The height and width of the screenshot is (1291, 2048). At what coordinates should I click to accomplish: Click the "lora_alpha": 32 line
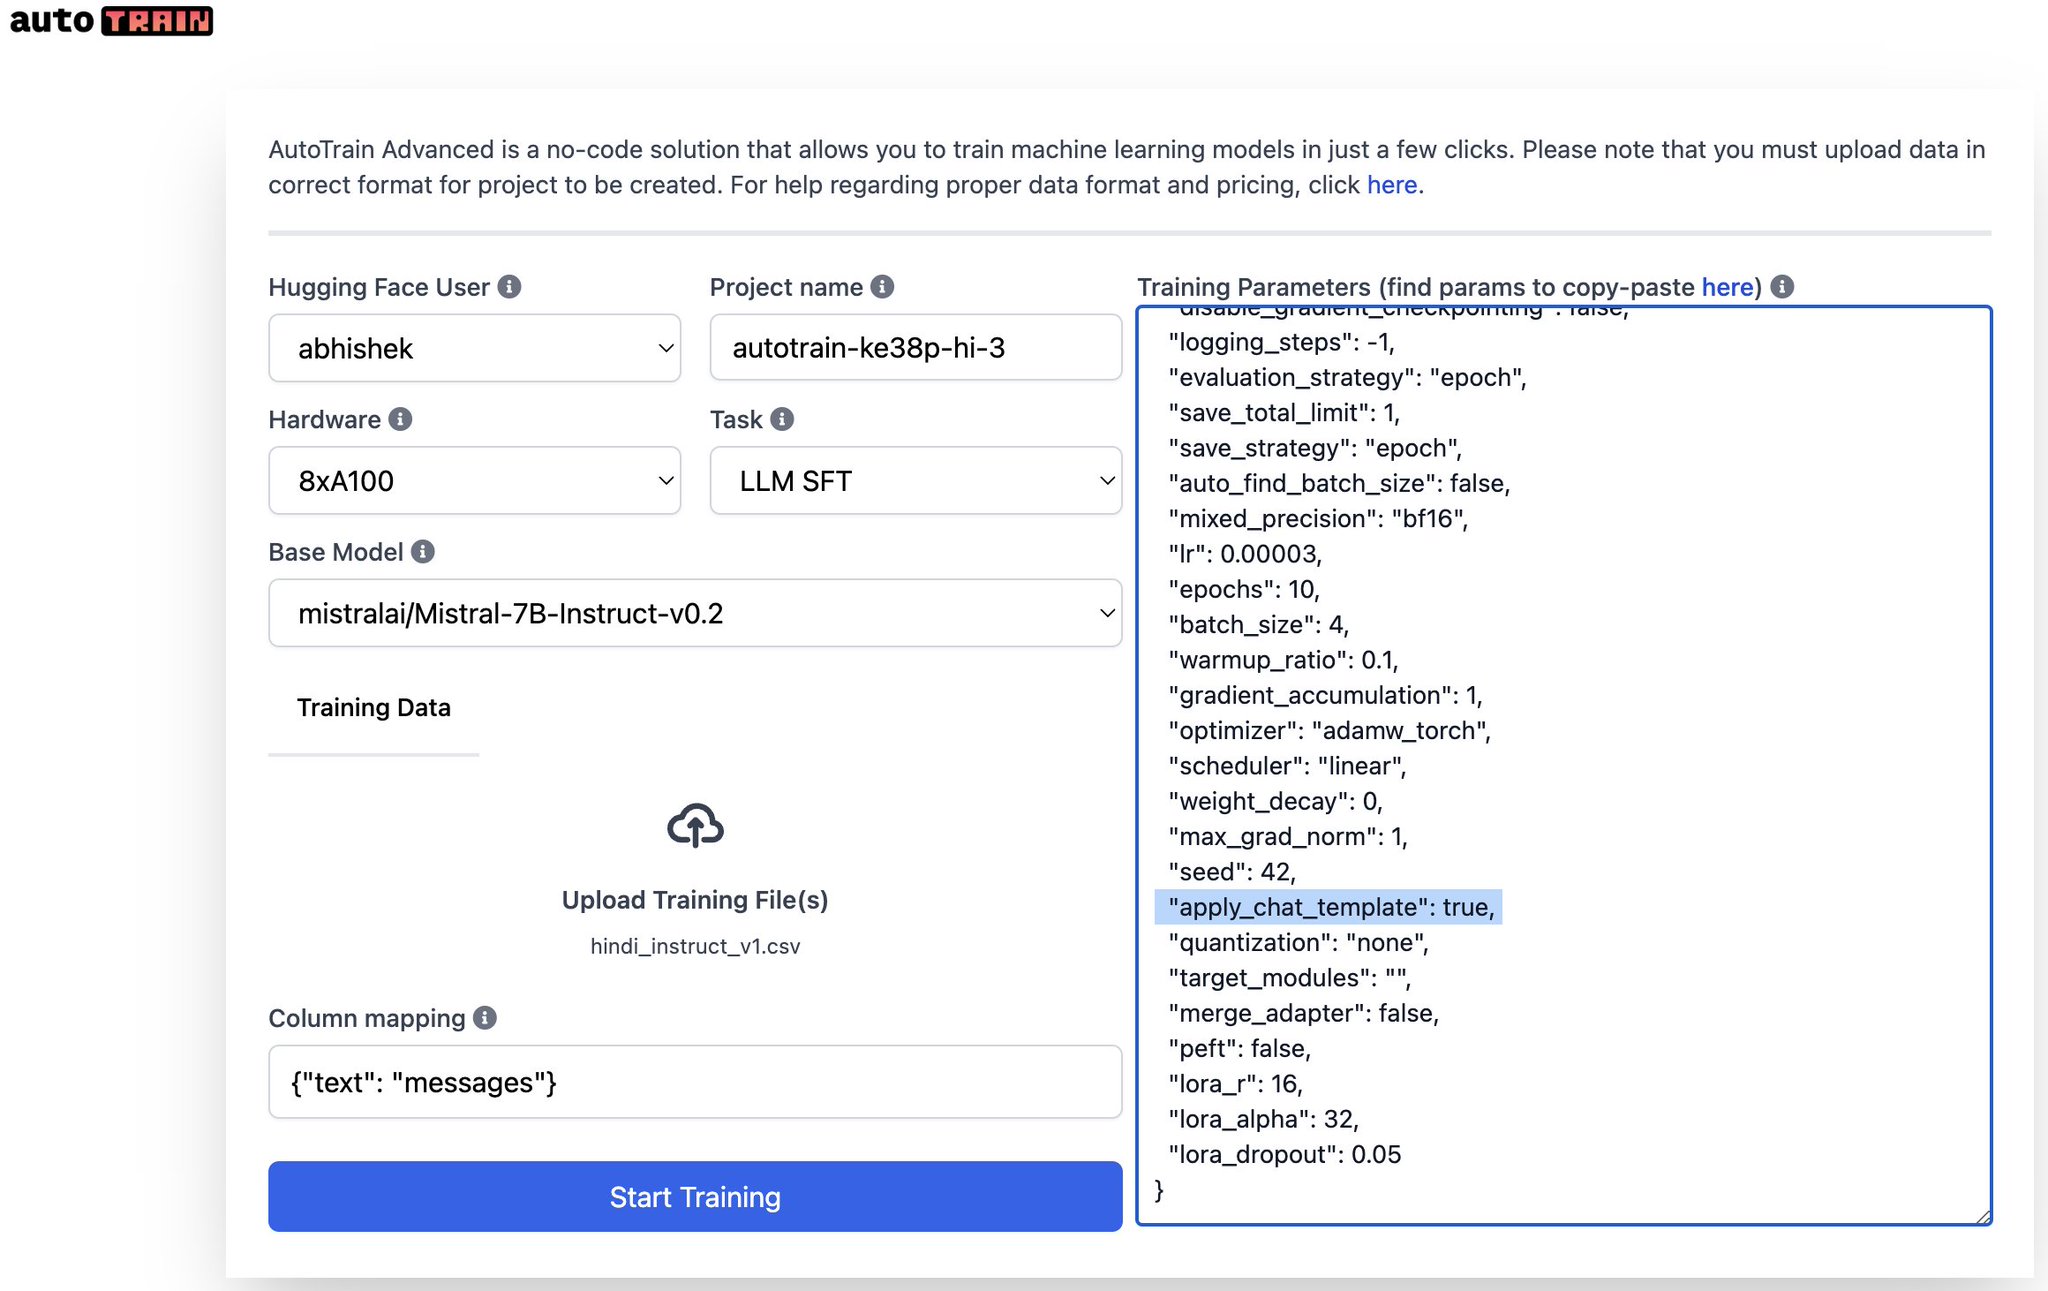tap(1263, 1119)
